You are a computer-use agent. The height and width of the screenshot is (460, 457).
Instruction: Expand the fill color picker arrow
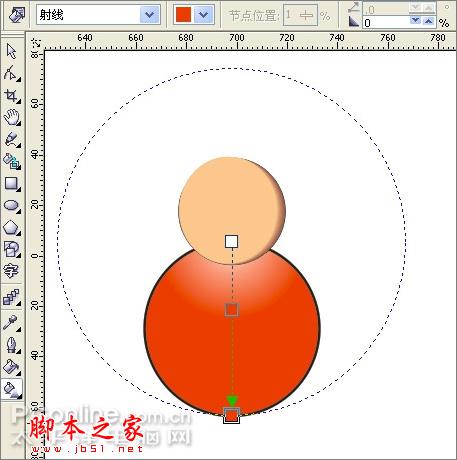point(203,15)
